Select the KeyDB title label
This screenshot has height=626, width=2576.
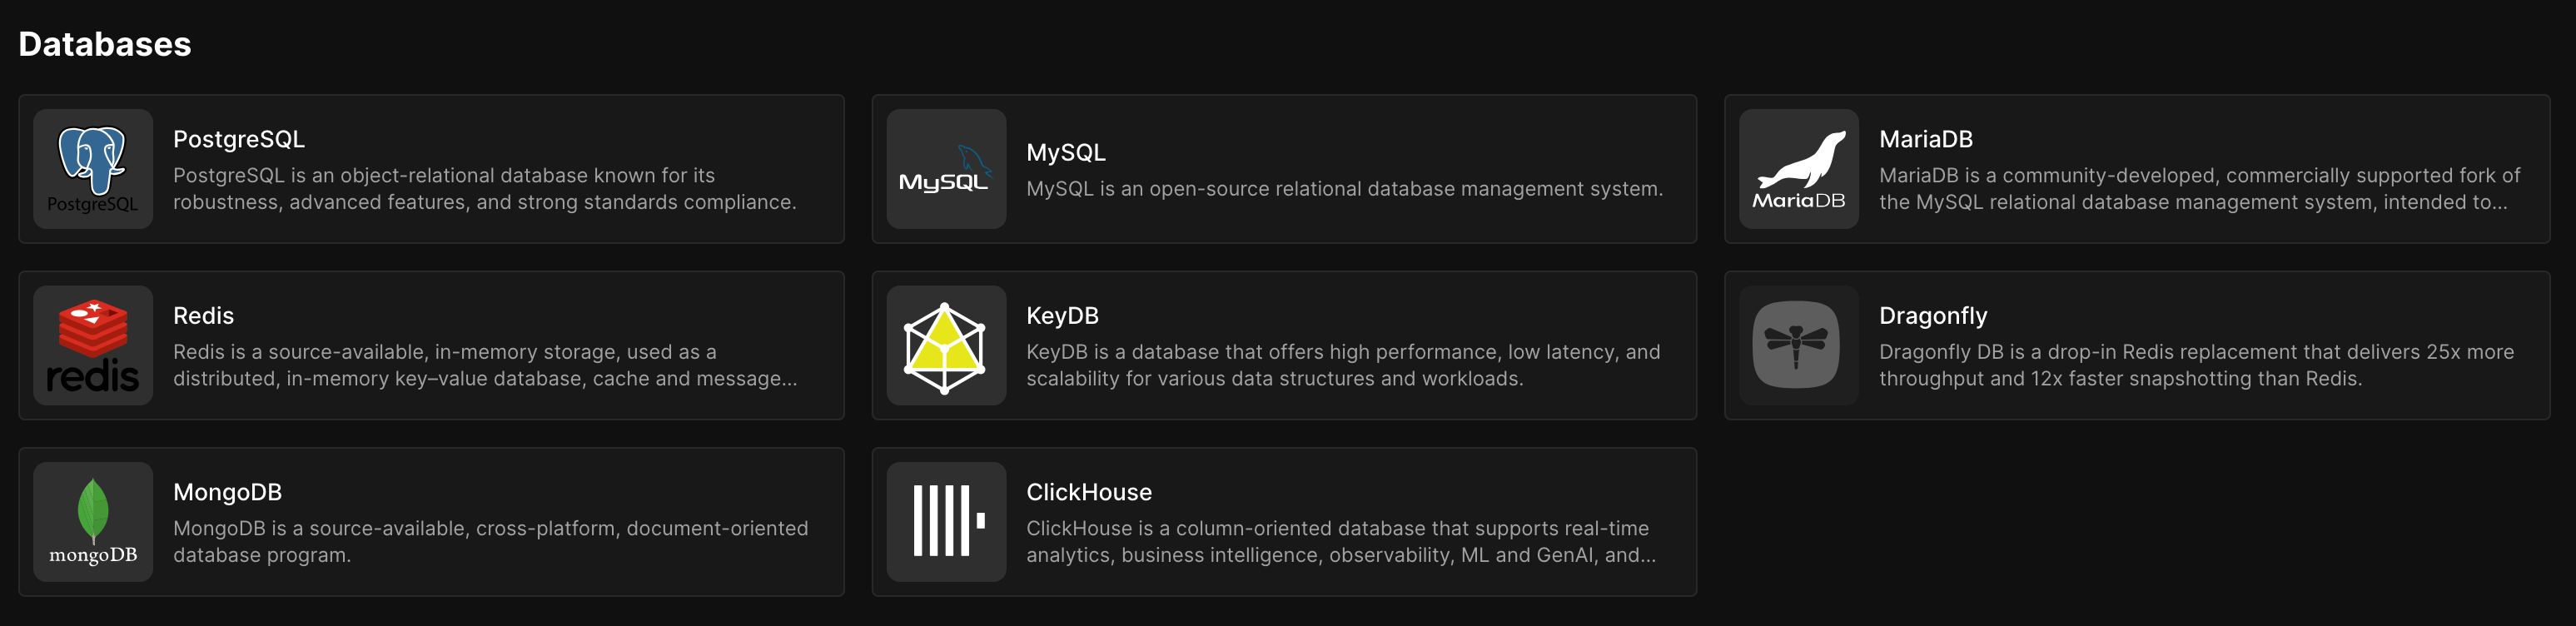1062,315
